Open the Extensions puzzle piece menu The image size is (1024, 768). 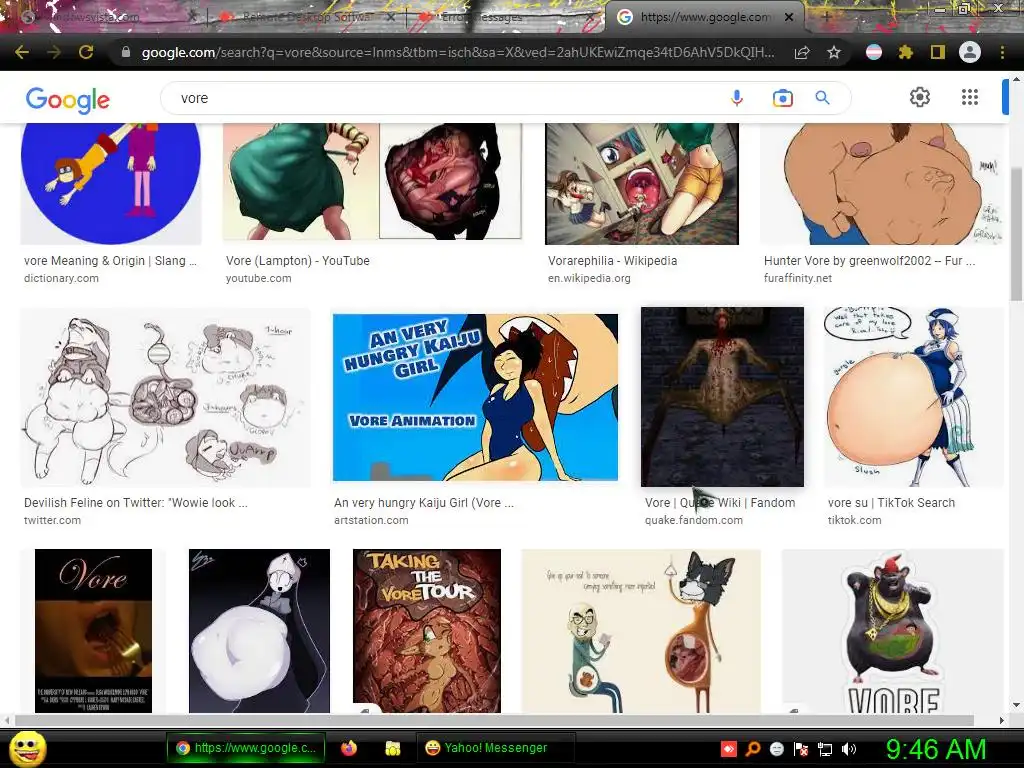click(905, 52)
